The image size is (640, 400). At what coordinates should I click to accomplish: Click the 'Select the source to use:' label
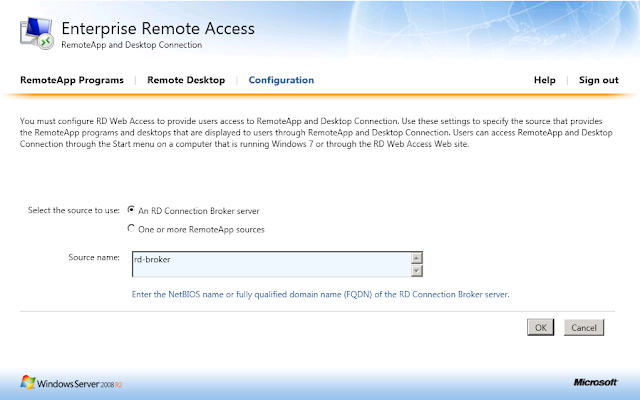tap(73, 210)
